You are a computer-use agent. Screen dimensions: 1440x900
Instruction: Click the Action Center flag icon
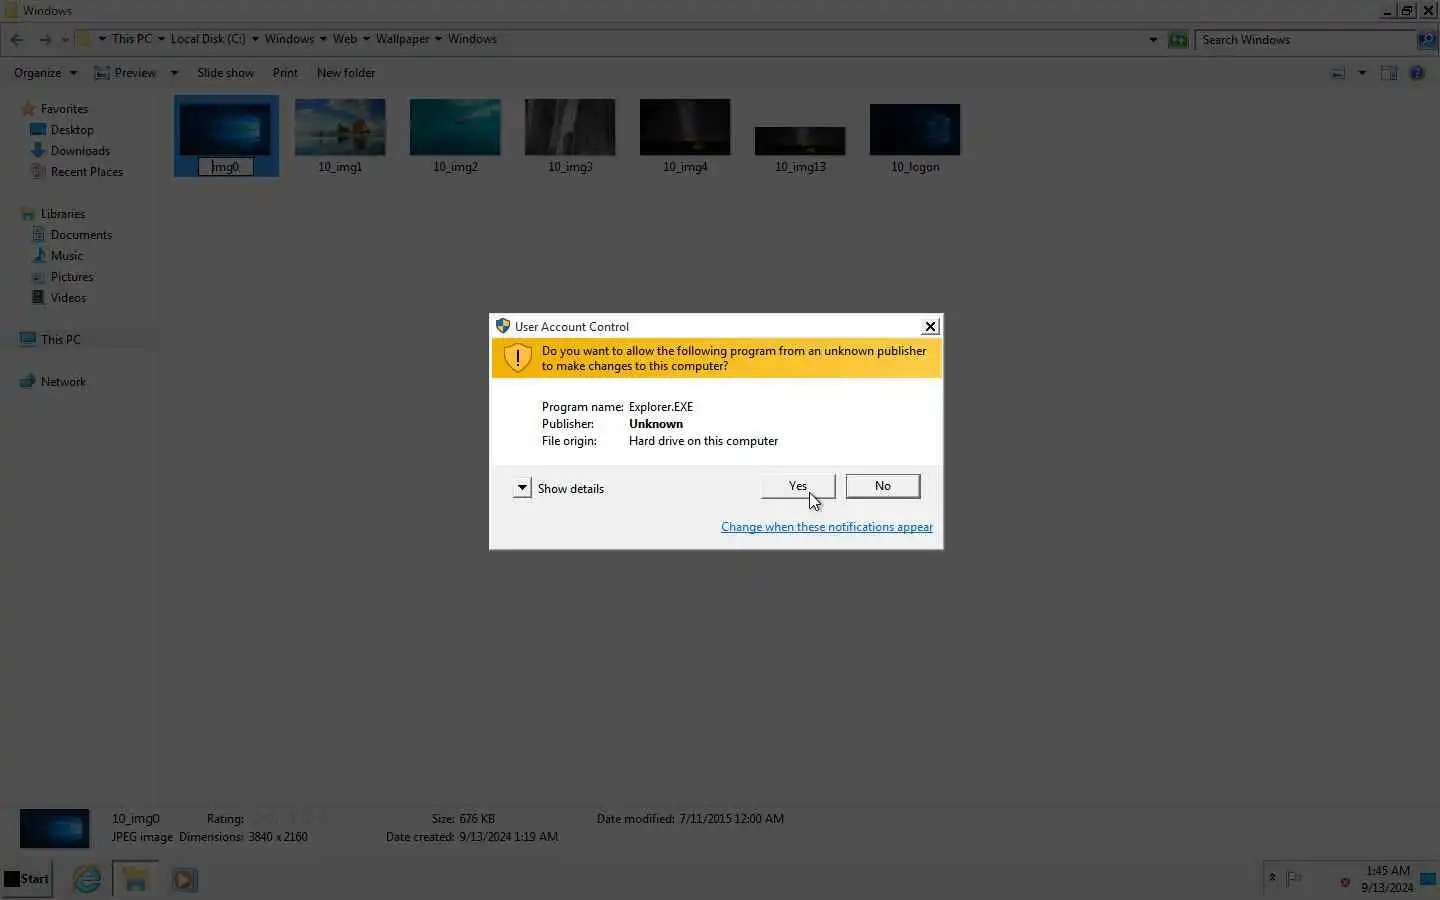click(x=1294, y=879)
